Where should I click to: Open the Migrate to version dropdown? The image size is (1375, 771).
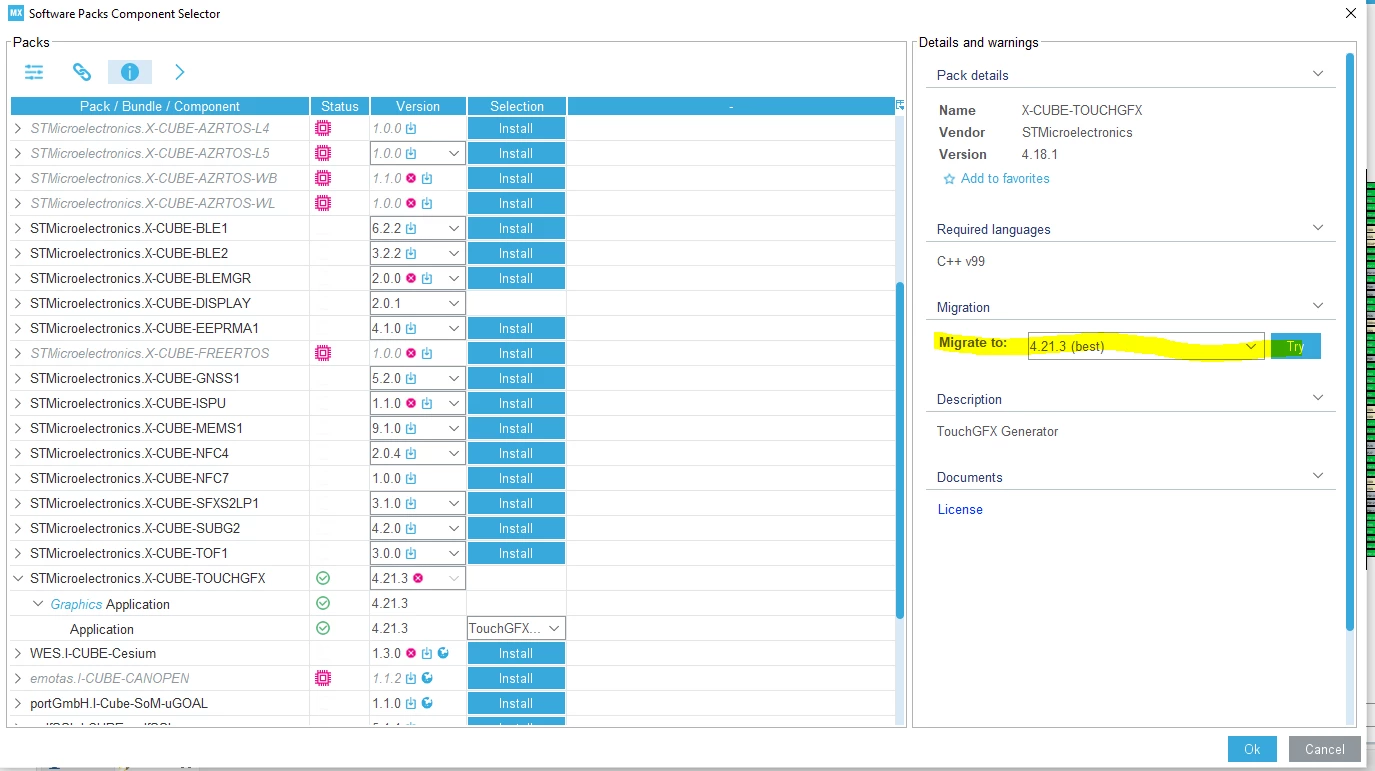[1146, 346]
